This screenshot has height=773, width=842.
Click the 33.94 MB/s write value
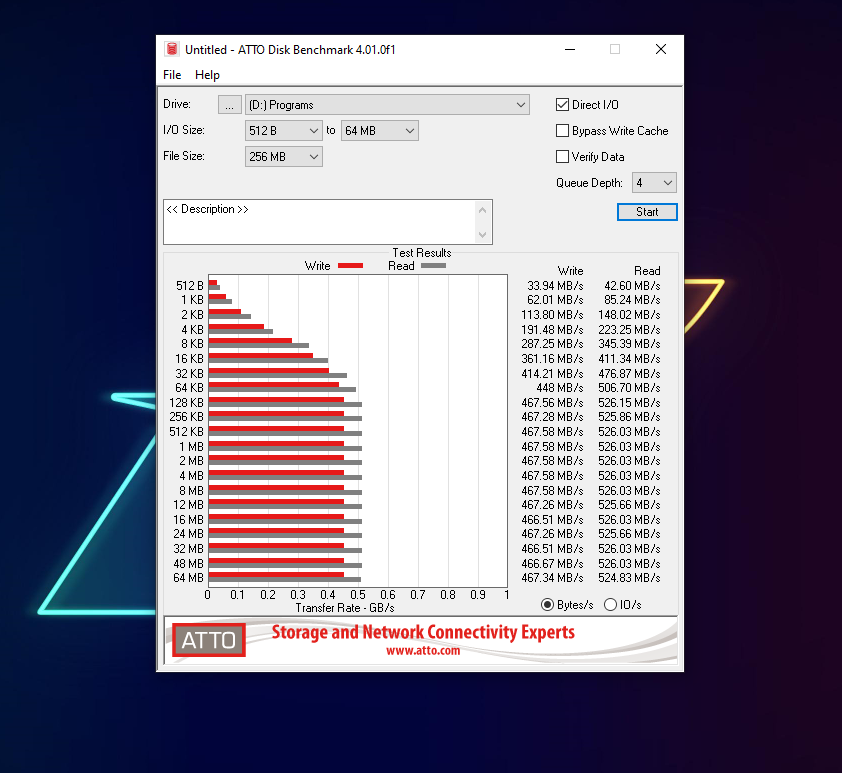555,286
